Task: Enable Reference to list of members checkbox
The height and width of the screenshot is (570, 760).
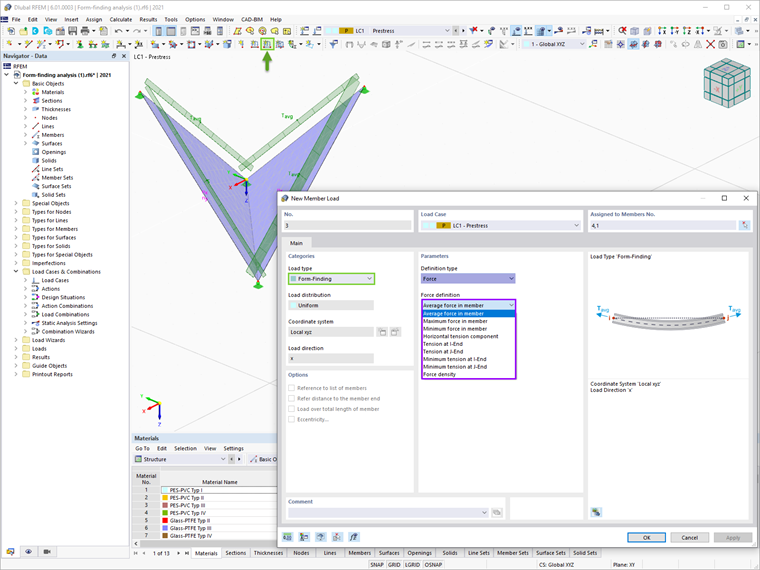Action: (291, 388)
